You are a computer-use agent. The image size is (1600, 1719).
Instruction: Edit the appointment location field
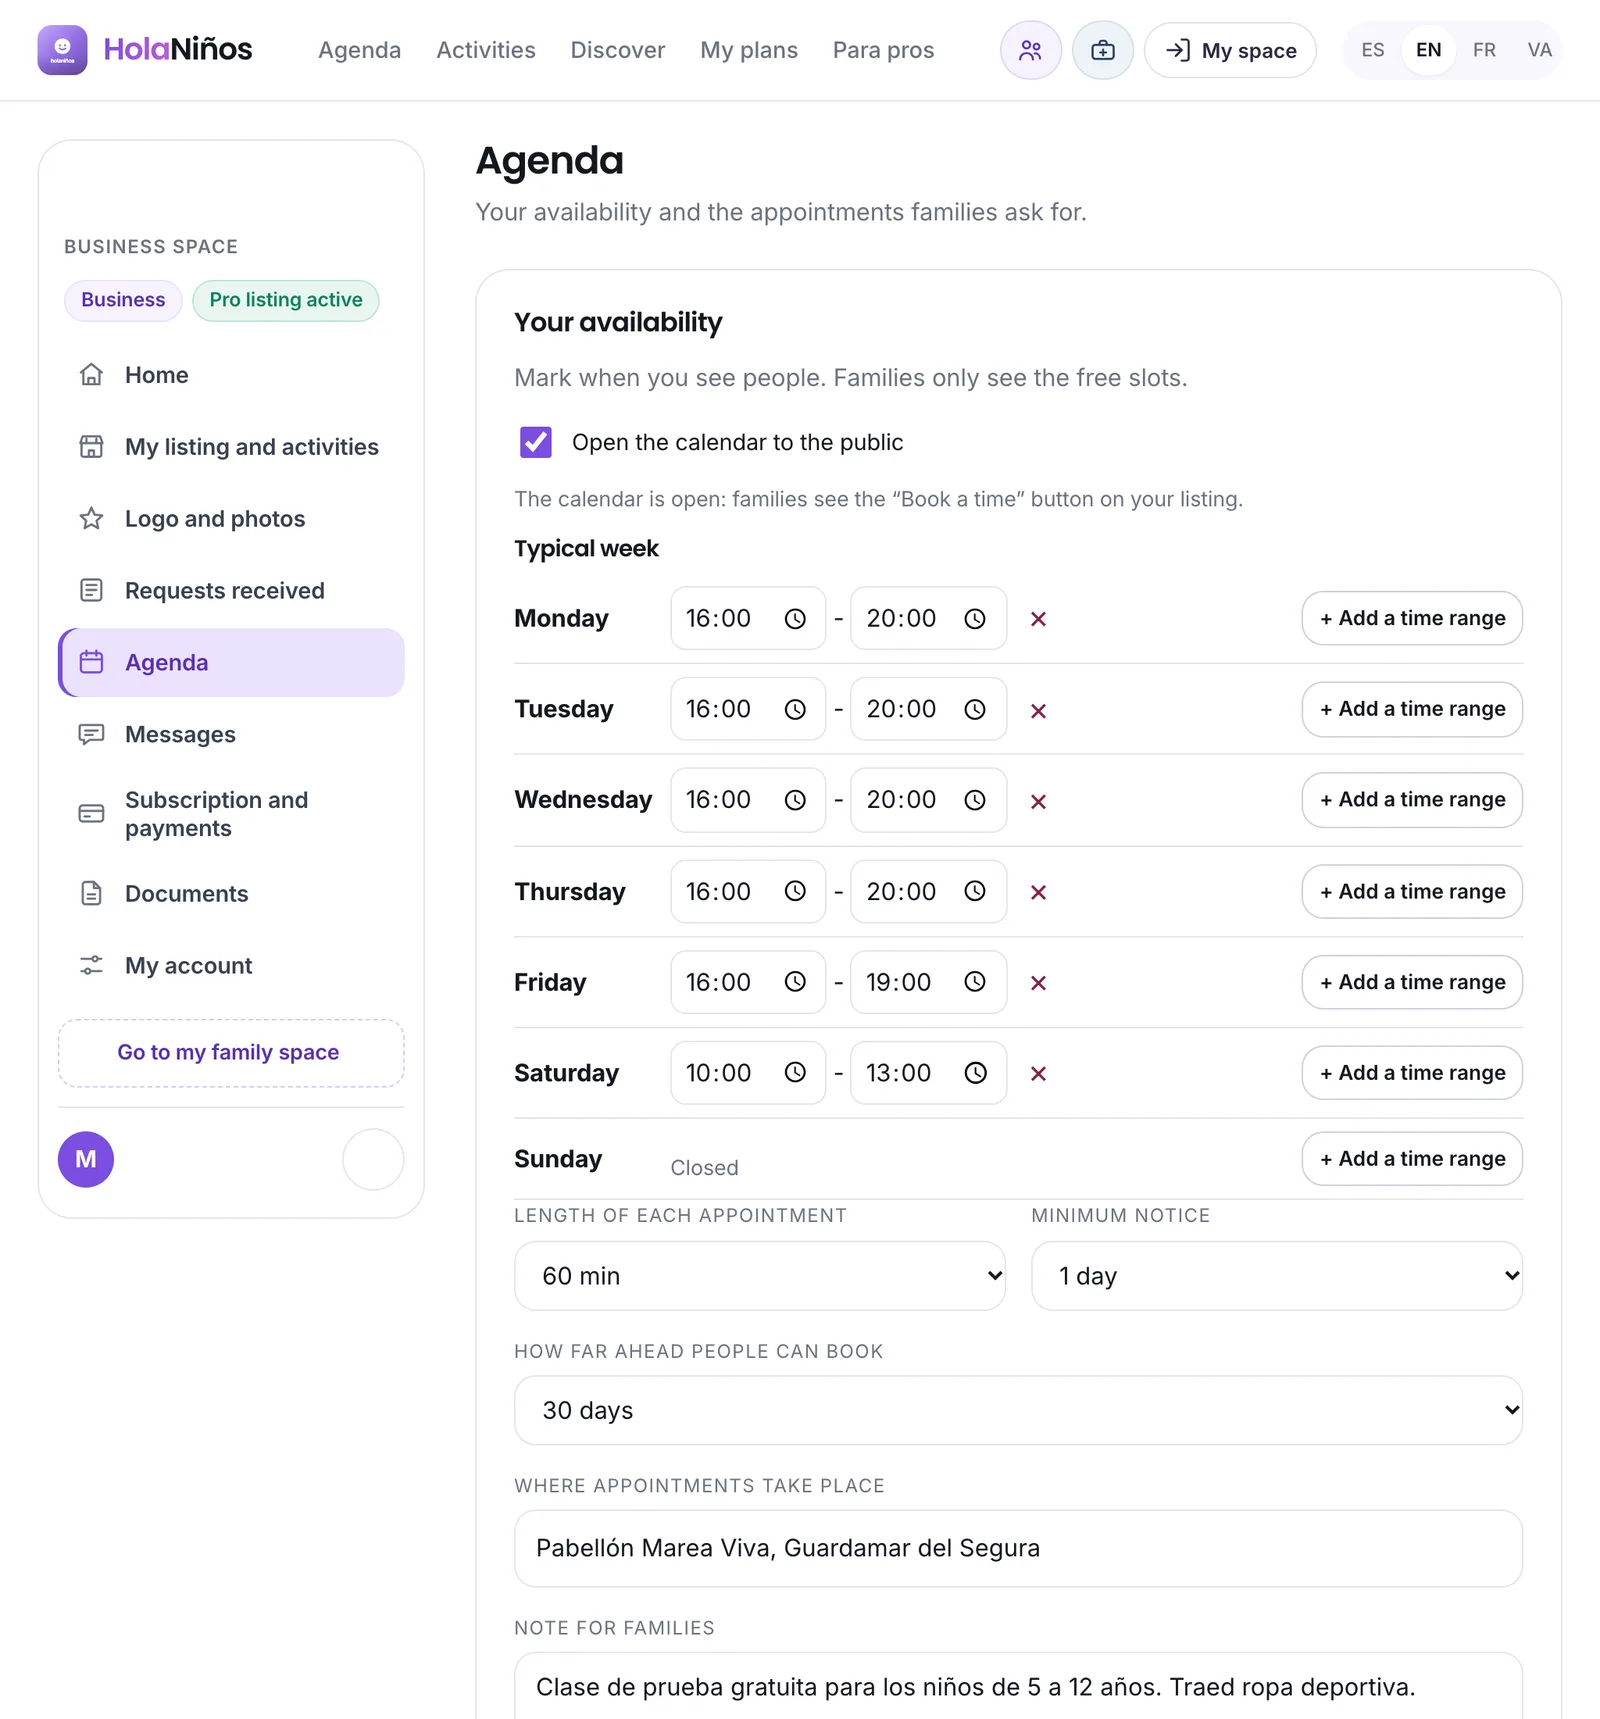tap(1018, 1548)
